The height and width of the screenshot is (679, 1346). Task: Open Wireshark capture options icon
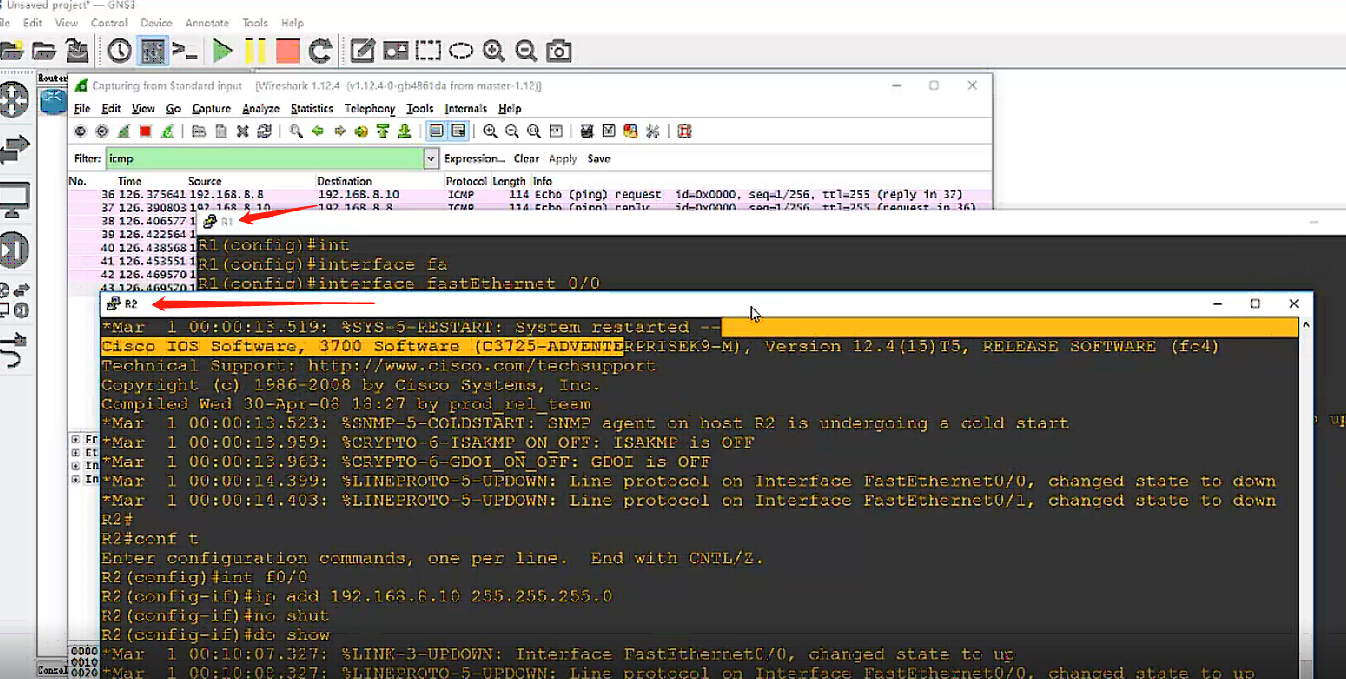click(102, 131)
